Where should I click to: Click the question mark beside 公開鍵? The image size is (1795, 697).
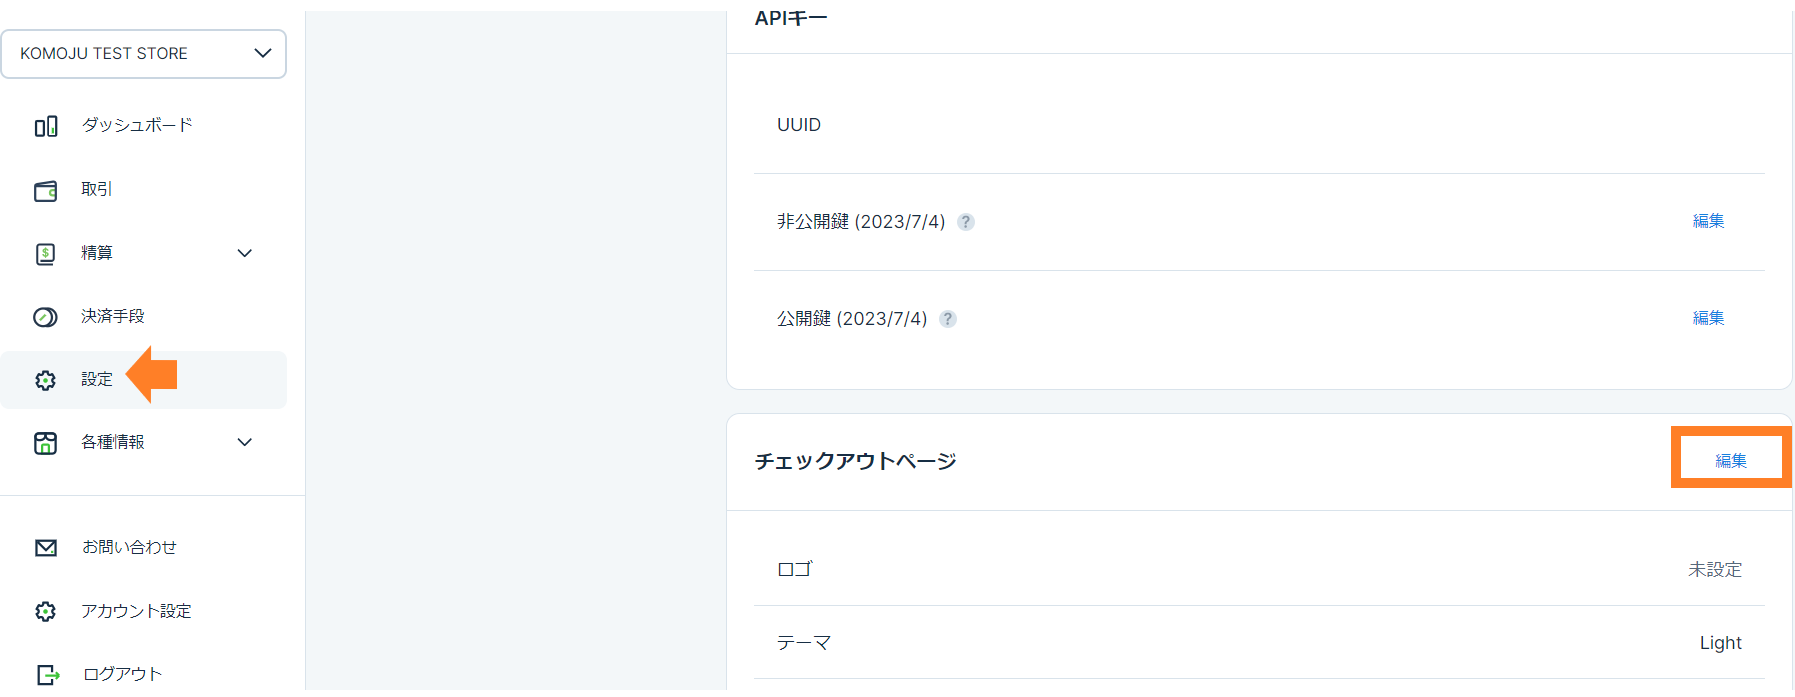948,319
